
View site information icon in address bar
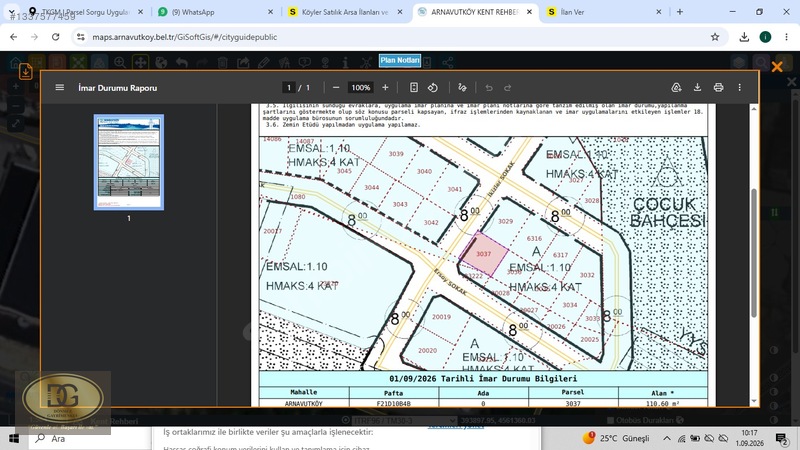tap(81, 37)
